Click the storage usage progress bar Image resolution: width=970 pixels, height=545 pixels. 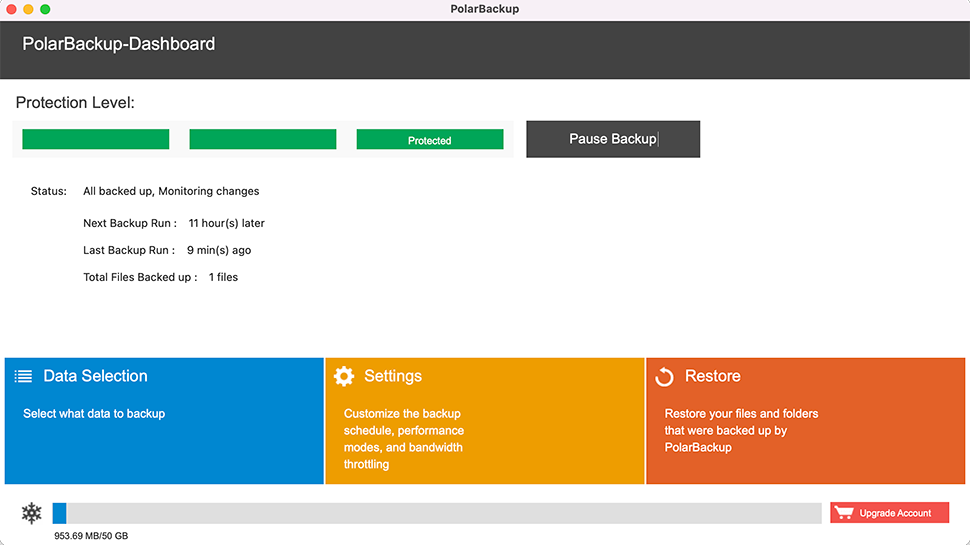tap(437, 513)
